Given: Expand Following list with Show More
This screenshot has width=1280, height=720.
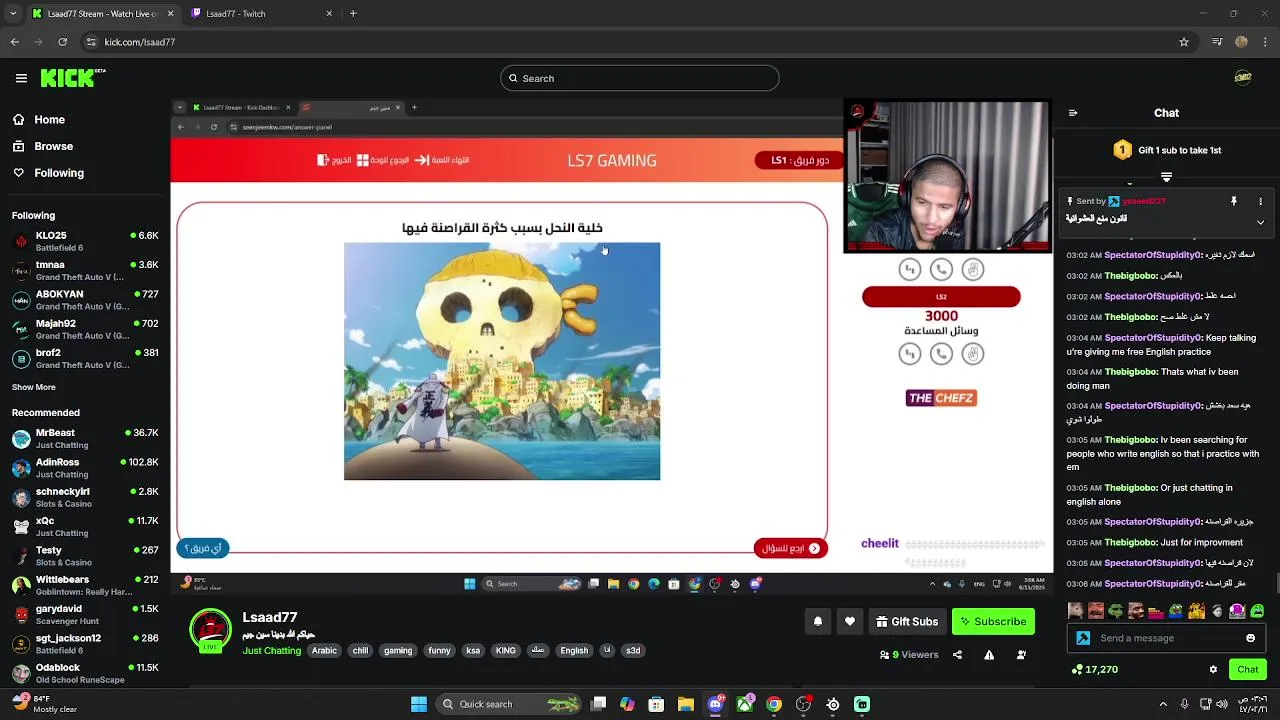Looking at the screenshot, I should point(34,387).
